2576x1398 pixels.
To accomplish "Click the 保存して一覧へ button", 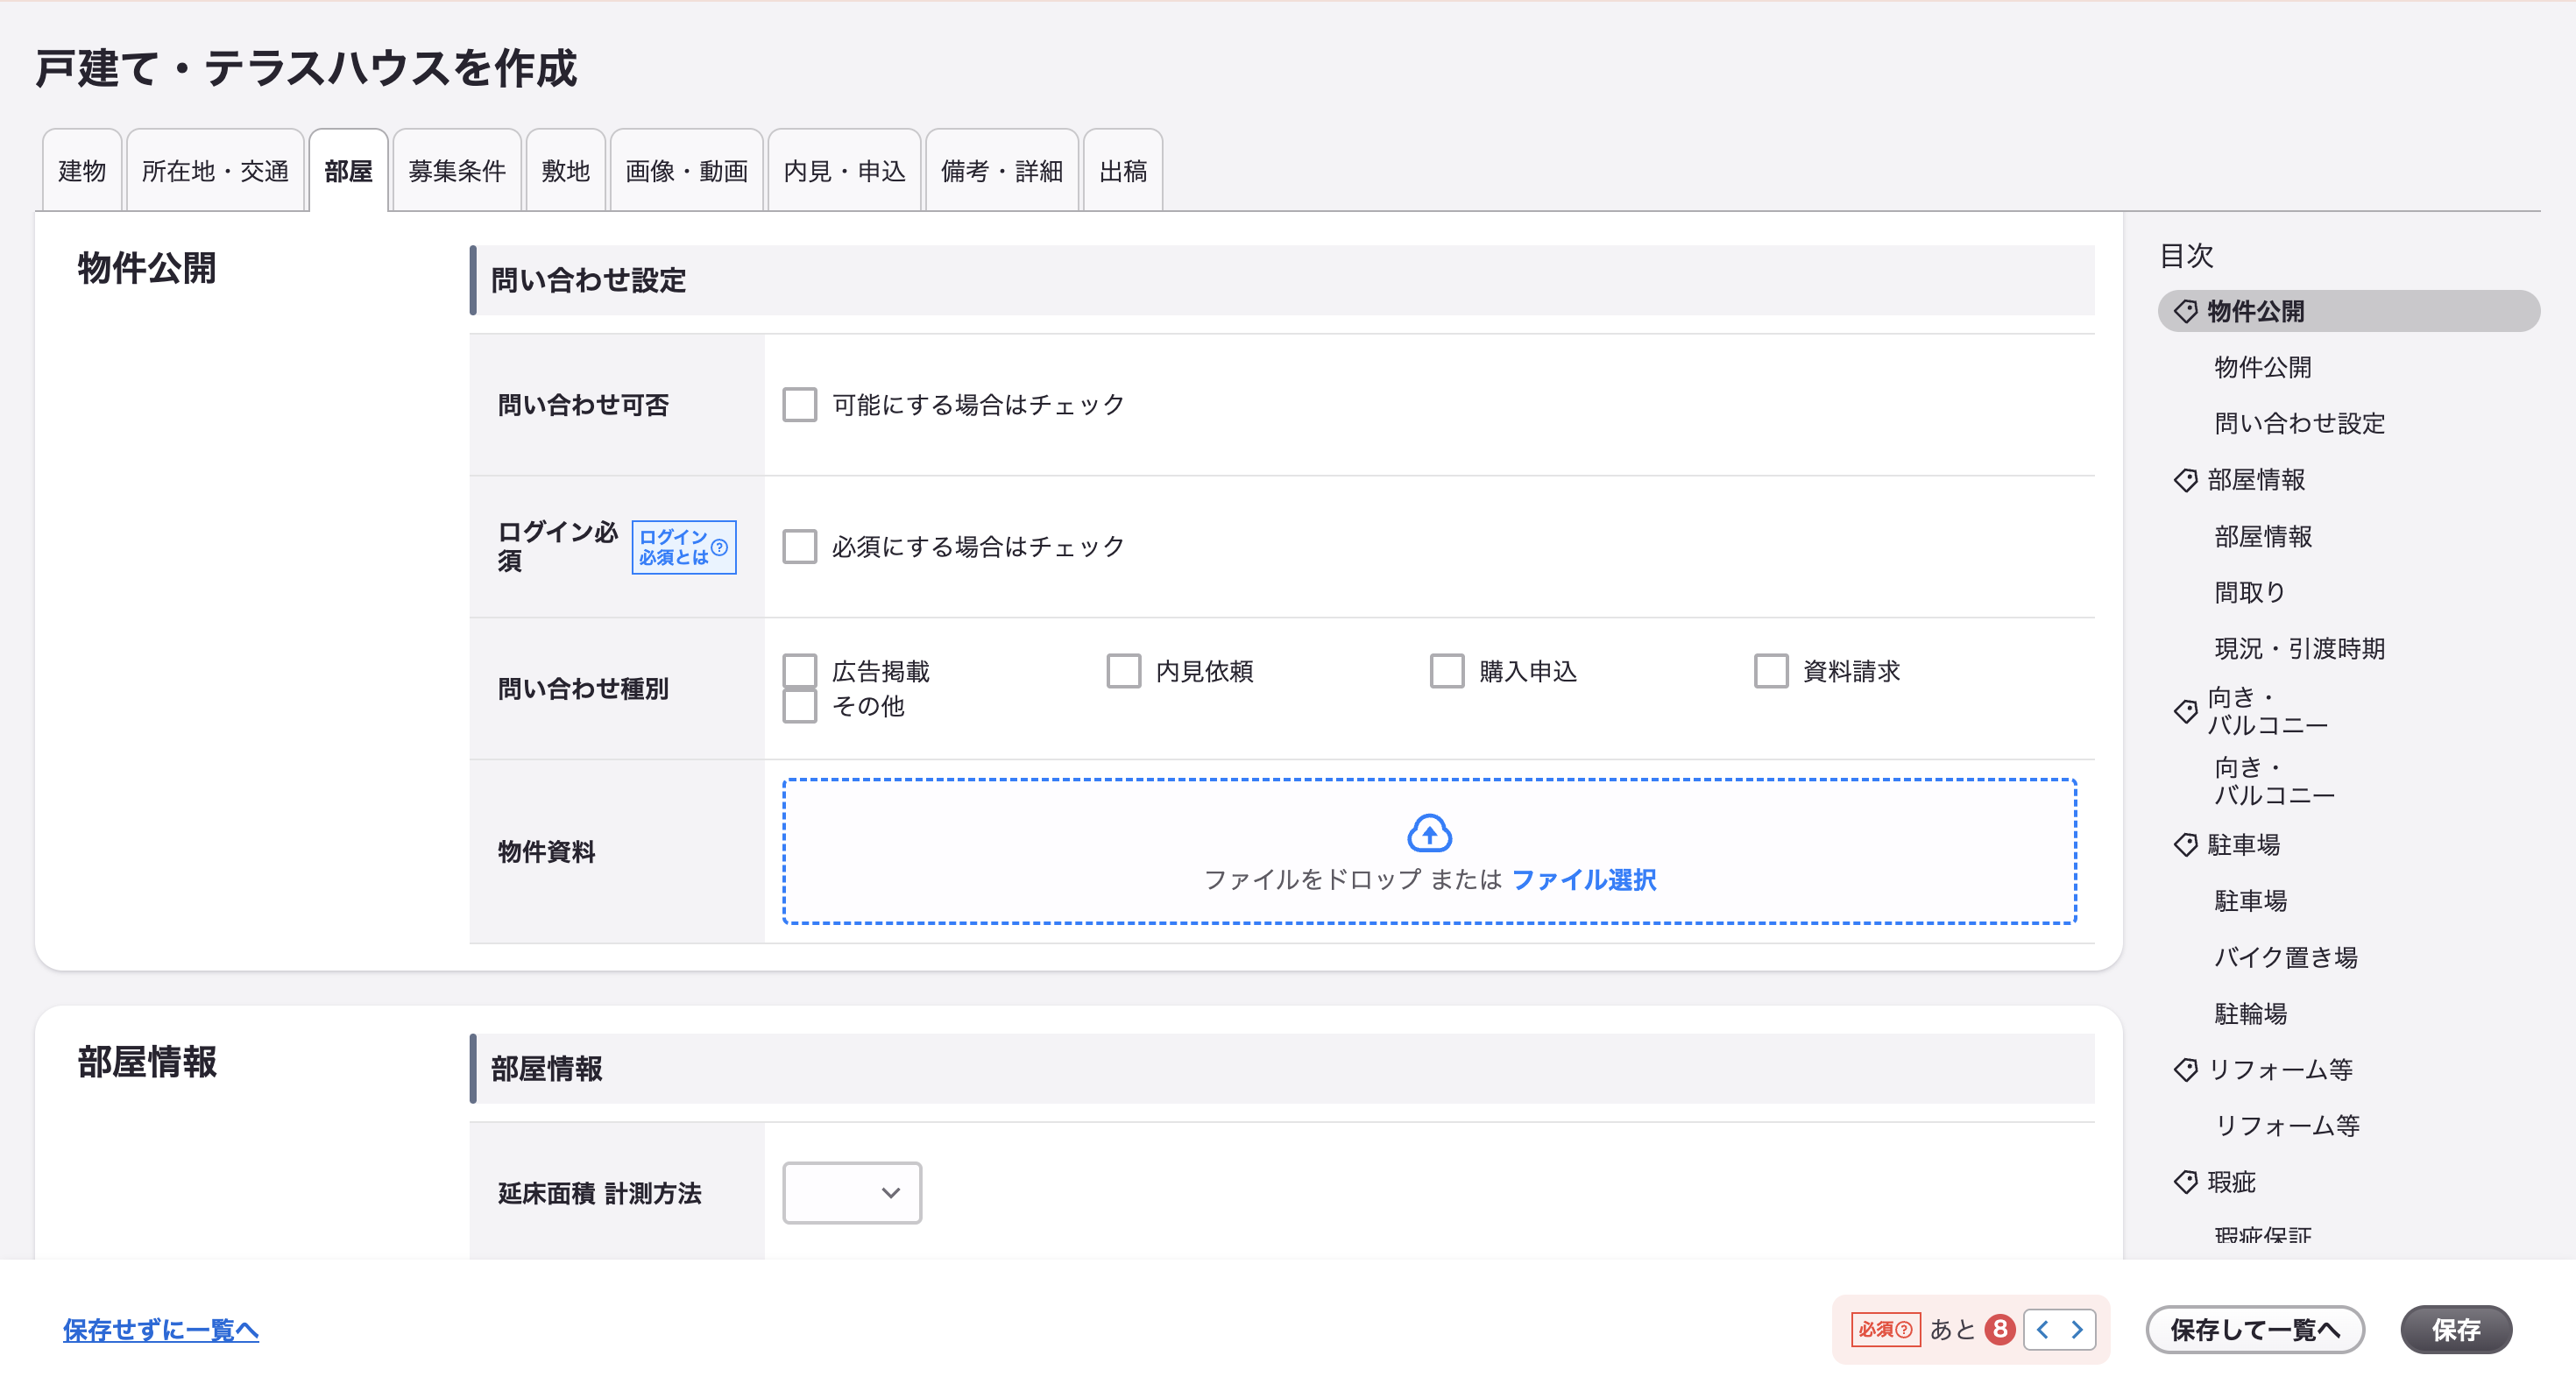I will point(2255,1329).
